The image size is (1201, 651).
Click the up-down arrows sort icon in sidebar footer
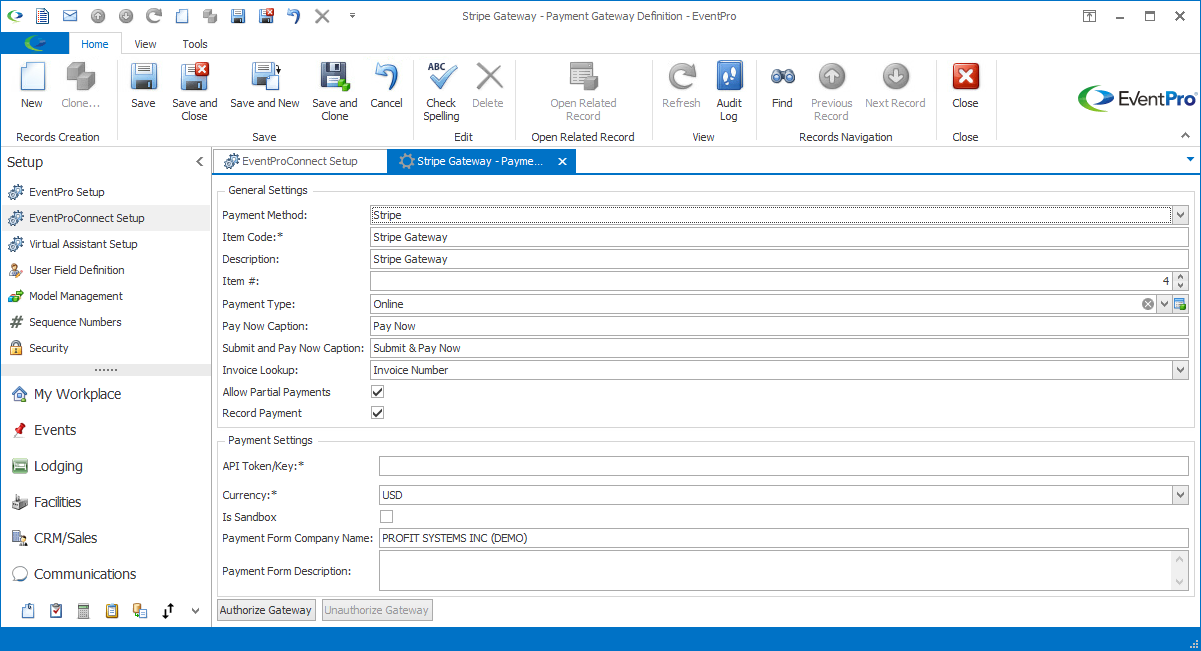pyautogui.click(x=168, y=610)
